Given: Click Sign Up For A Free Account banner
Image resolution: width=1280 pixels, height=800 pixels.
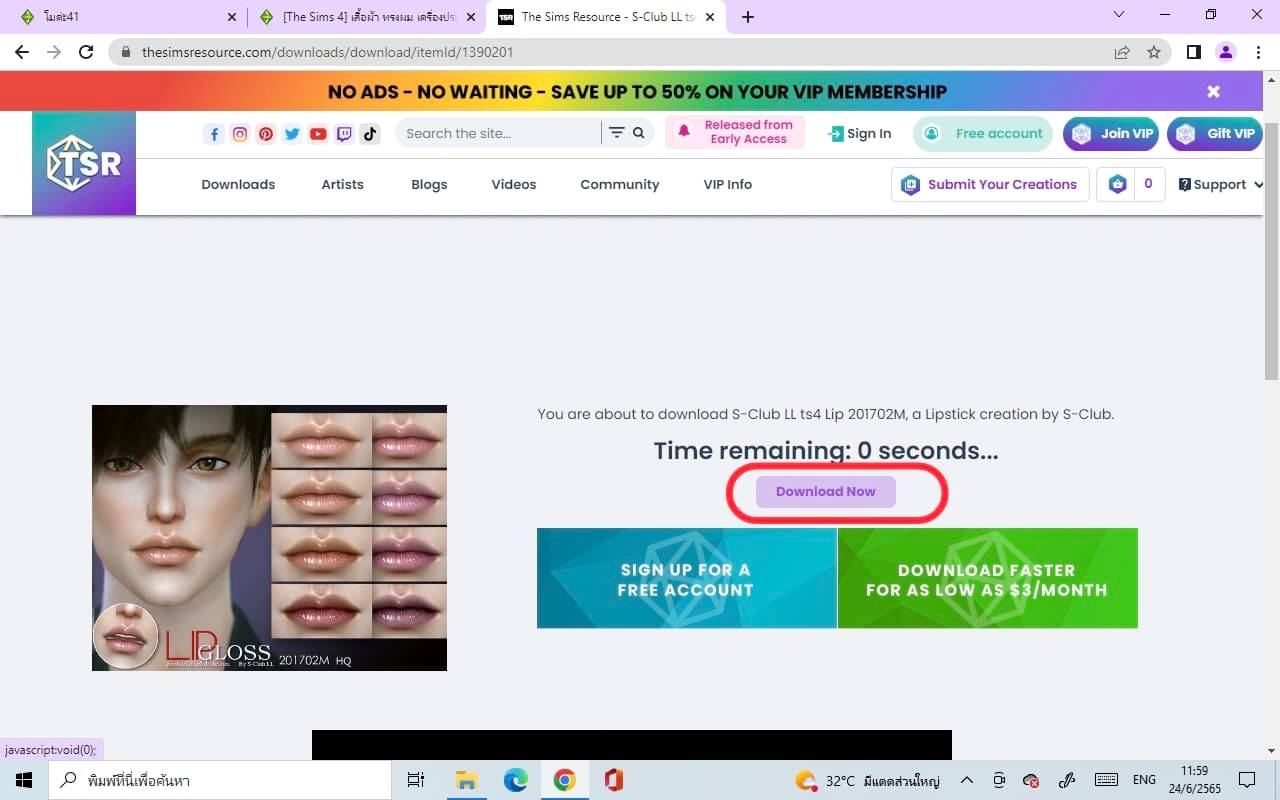Looking at the screenshot, I should 686,578.
